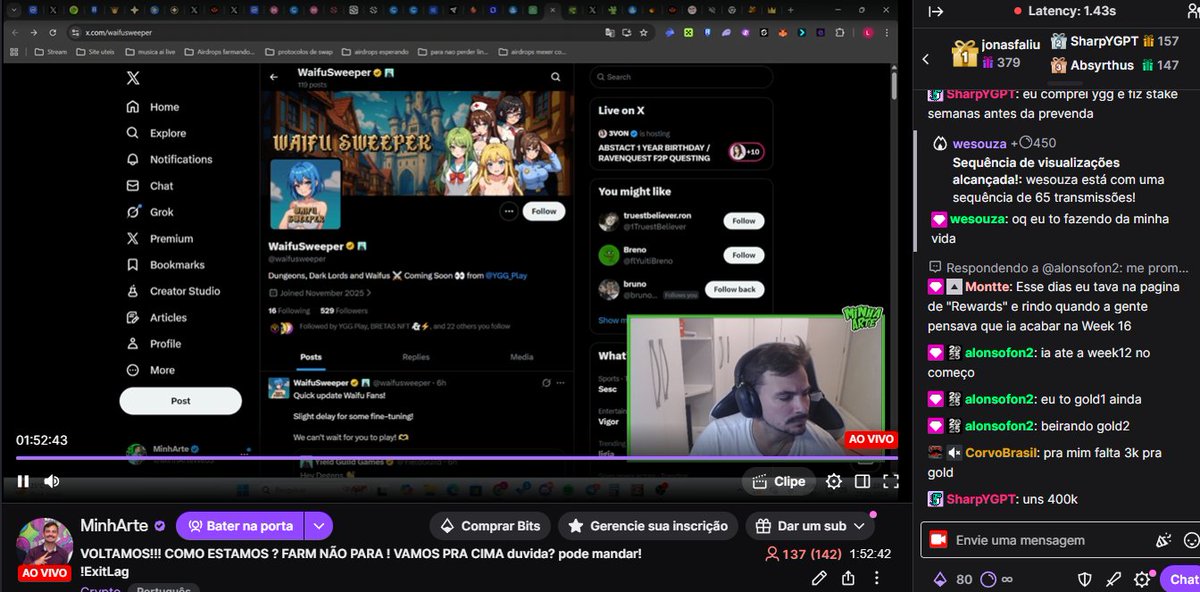Send message with purple Chat button
This screenshot has height=592, width=1200.
[1181, 579]
